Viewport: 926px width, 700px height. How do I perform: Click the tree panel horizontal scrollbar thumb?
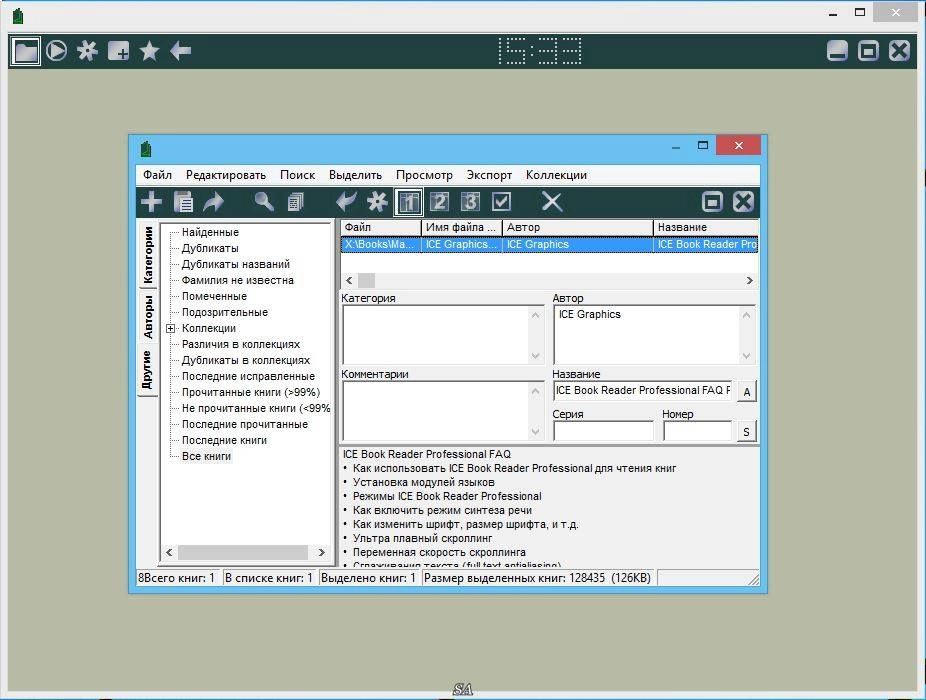pyautogui.click(x=243, y=552)
